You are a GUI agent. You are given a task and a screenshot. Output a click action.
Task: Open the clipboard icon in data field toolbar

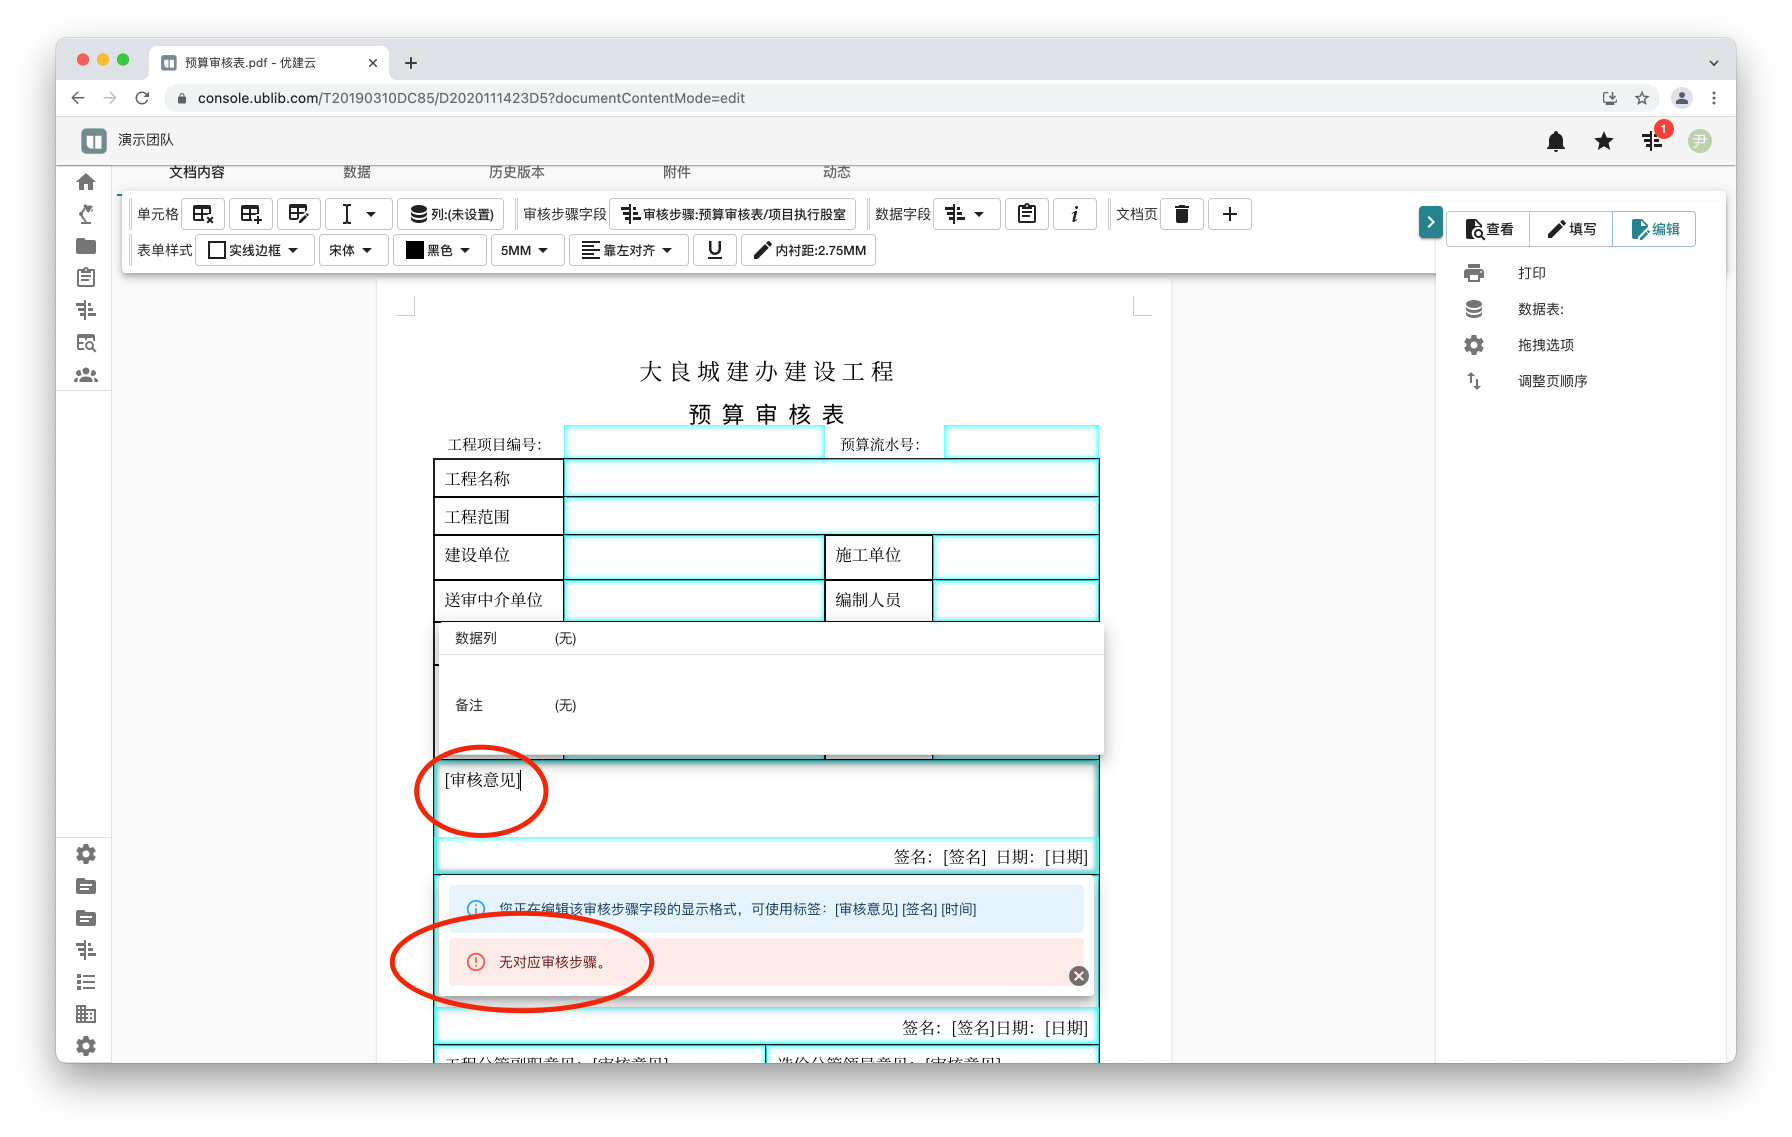(1027, 214)
